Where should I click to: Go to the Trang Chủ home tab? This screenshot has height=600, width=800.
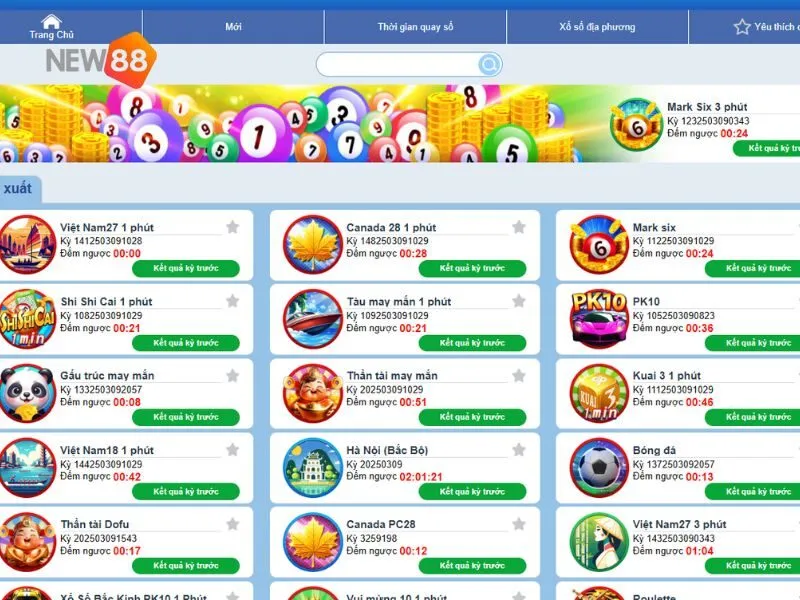(x=52, y=27)
